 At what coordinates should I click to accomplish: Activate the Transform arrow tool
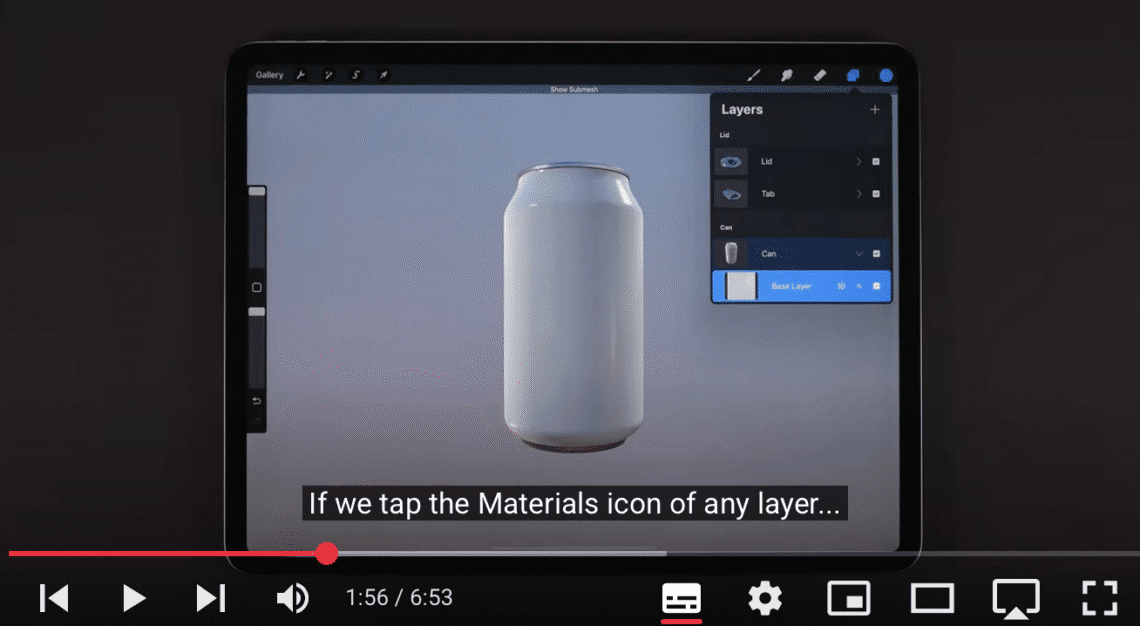(x=383, y=75)
